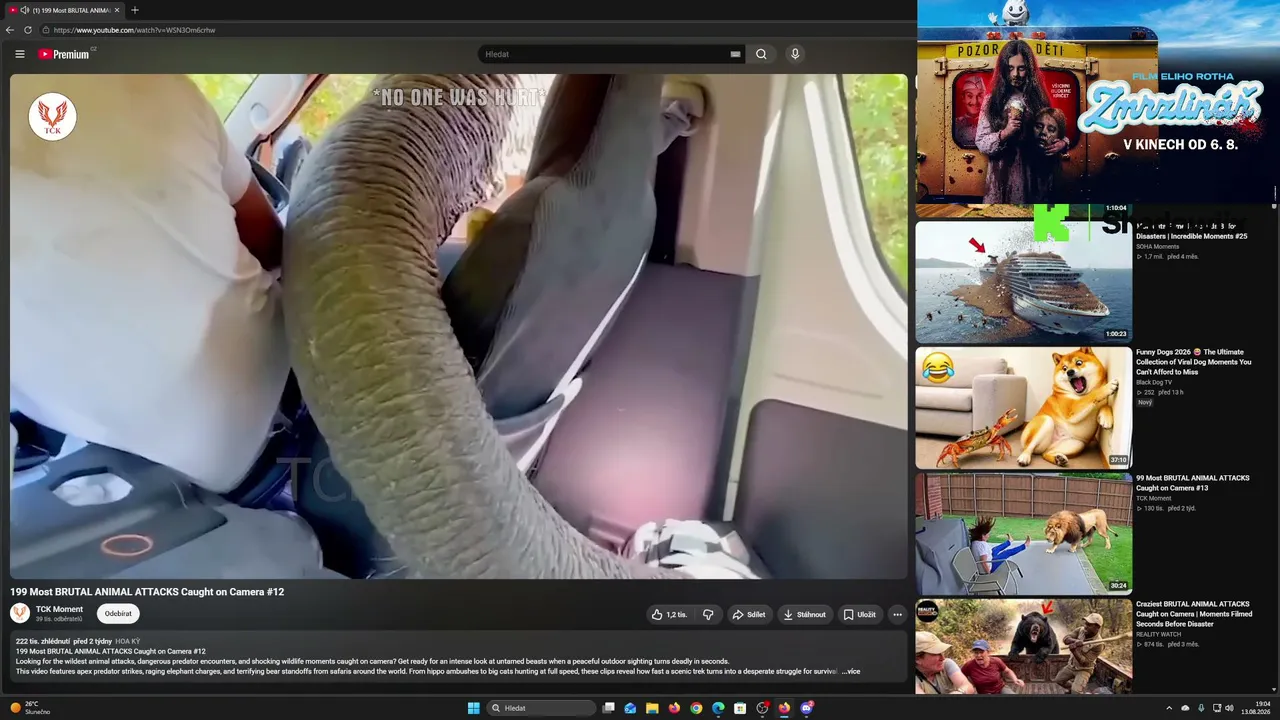
Task: Open the 'REALITY WATCH' channel link
Action: 1158,635
